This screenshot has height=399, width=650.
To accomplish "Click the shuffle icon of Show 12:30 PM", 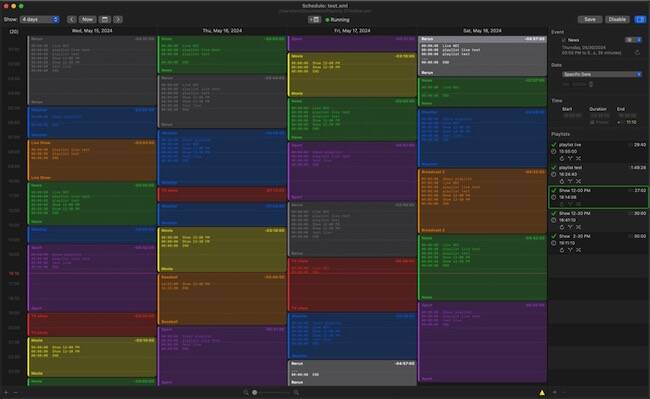I will tap(578, 227).
